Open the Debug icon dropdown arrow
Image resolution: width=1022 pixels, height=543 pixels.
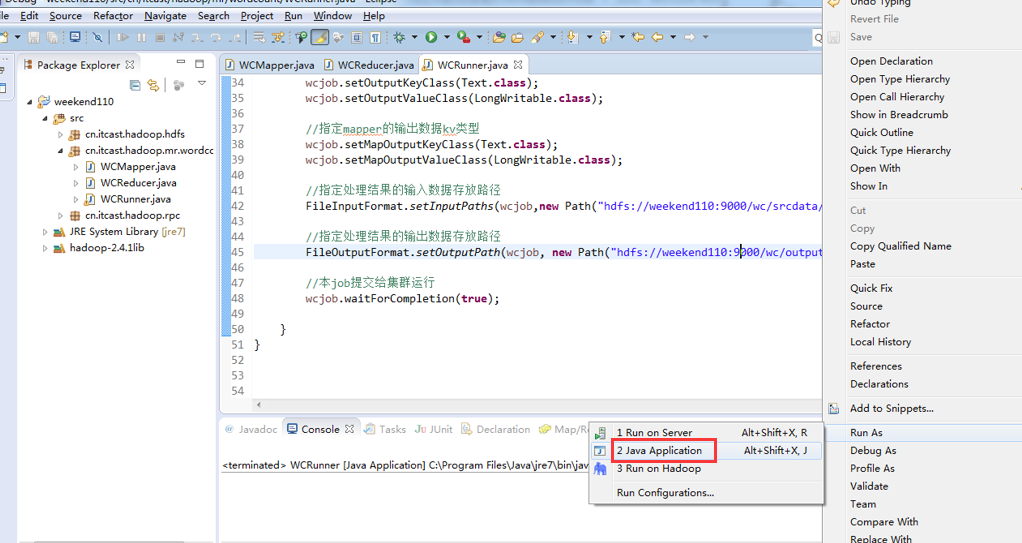click(x=415, y=37)
